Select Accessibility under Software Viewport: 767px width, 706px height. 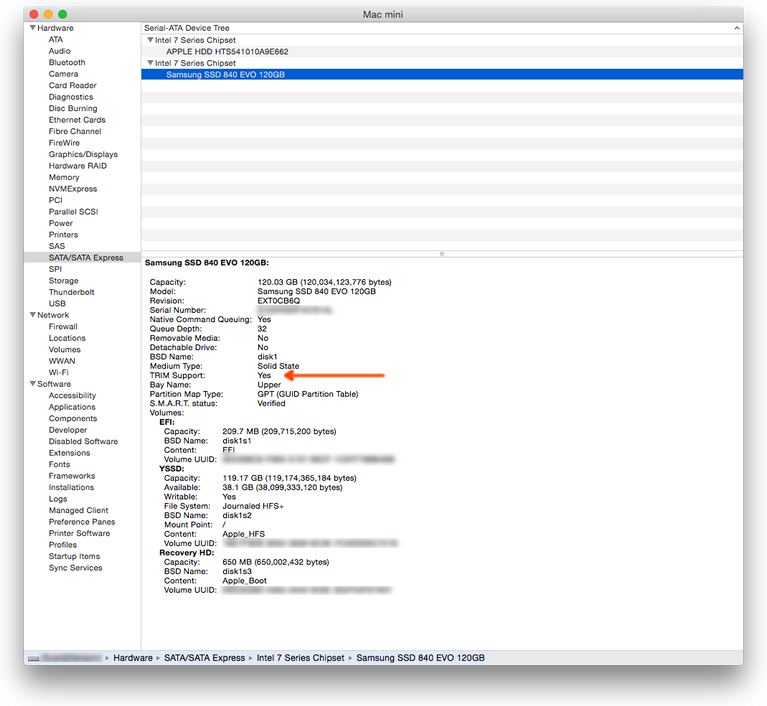tap(72, 395)
